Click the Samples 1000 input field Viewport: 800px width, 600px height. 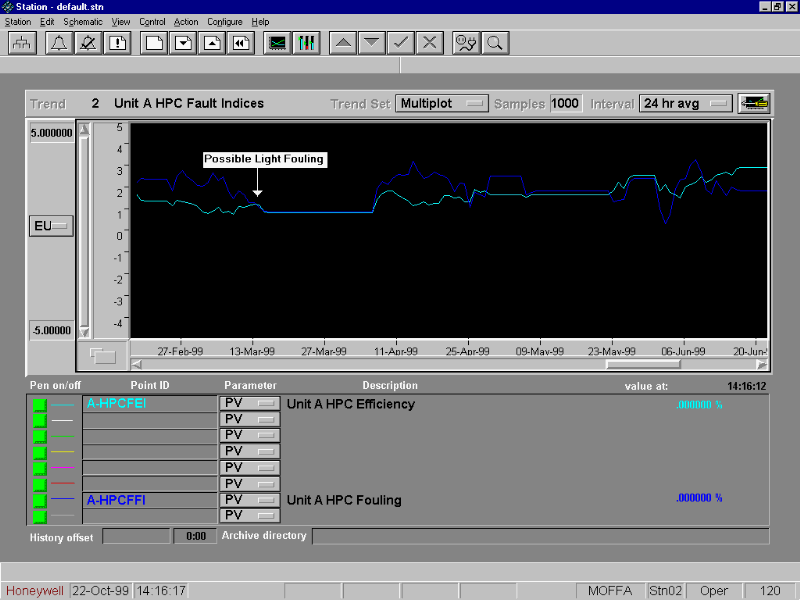(x=565, y=103)
